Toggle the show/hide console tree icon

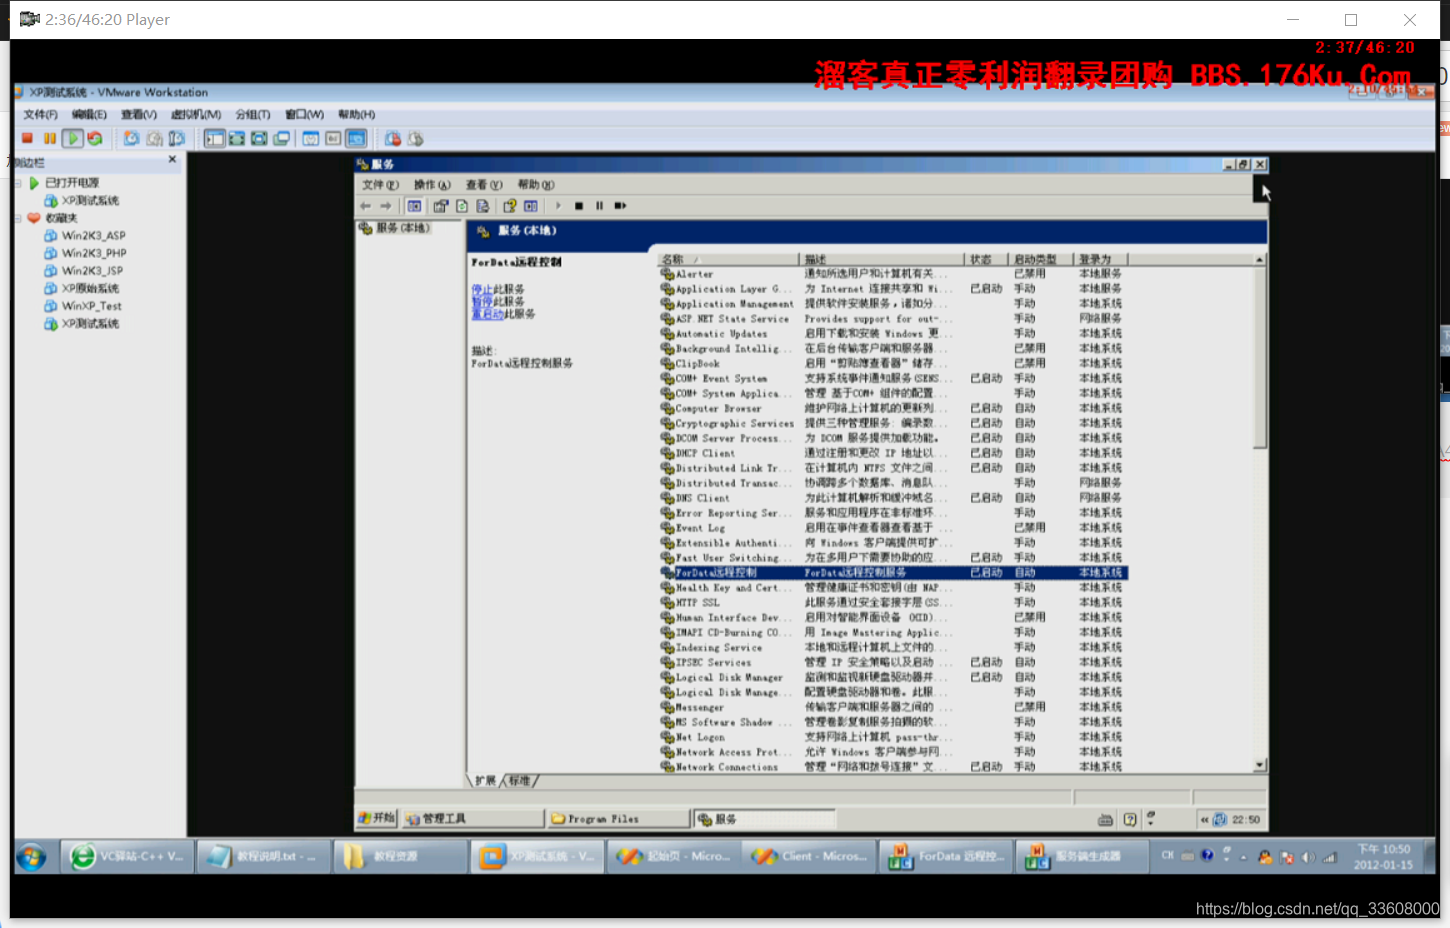pyautogui.click(x=414, y=206)
